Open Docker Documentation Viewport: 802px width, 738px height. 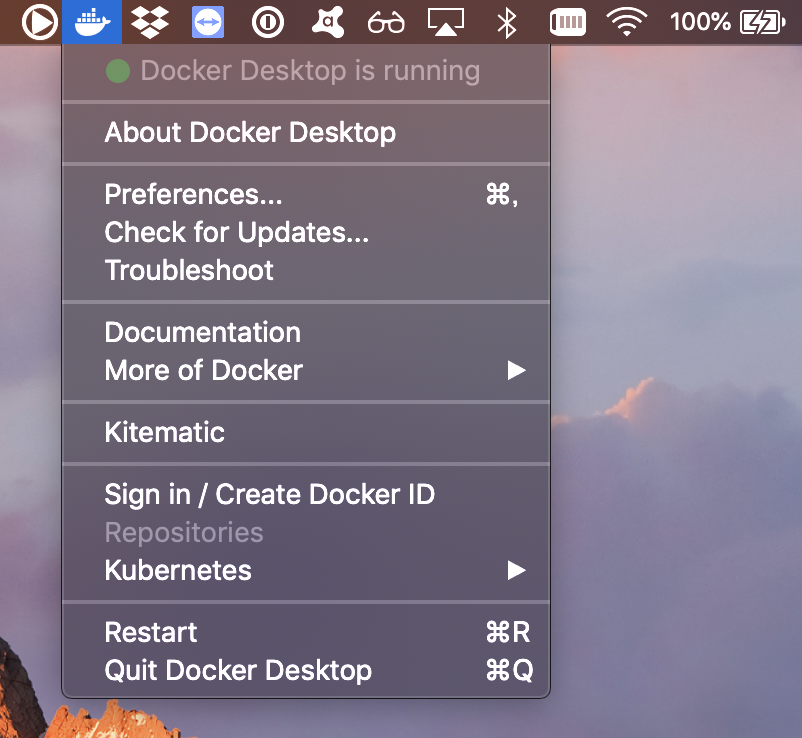tap(306, 332)
